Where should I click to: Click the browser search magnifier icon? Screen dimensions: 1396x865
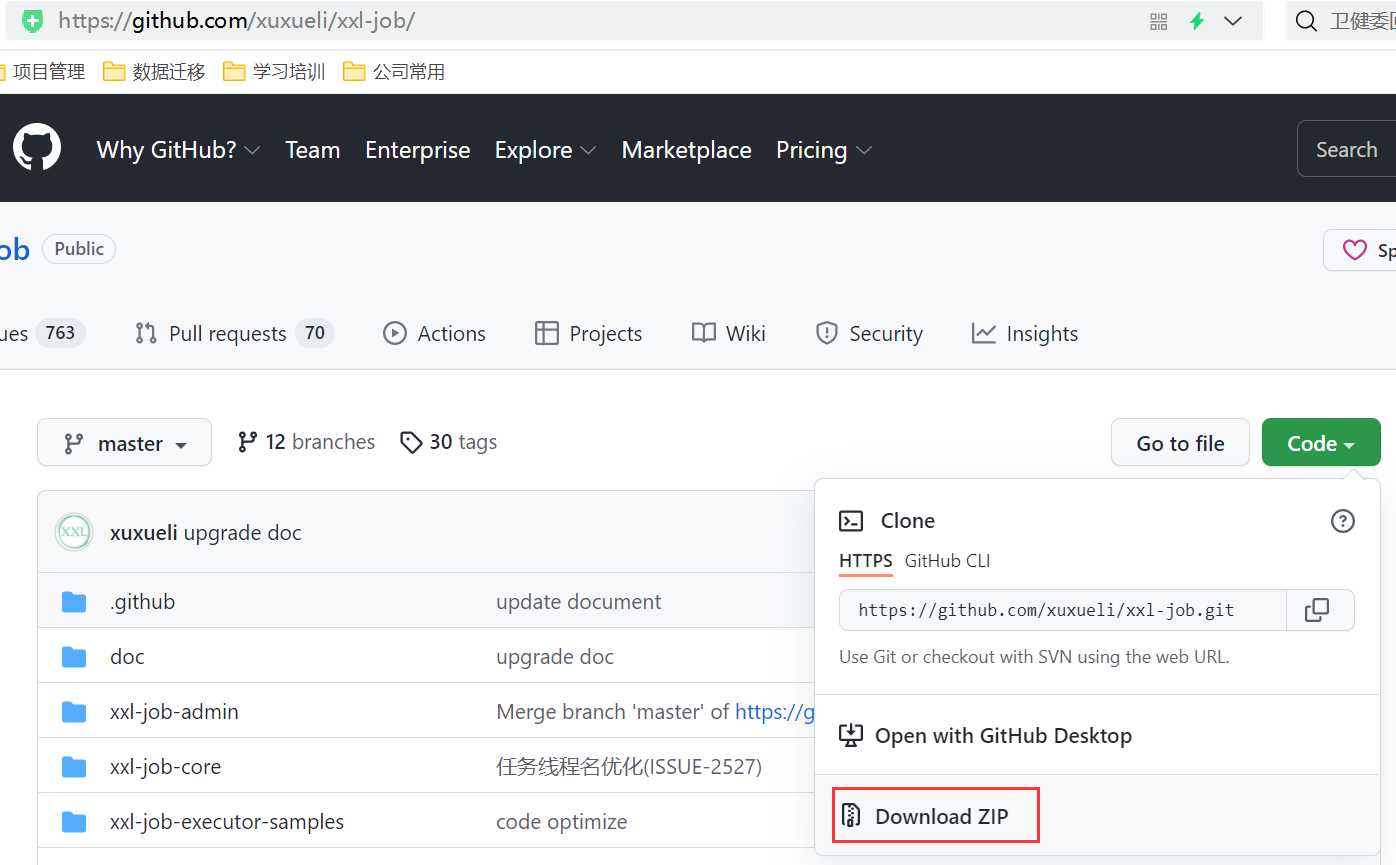click(1306, 21)
